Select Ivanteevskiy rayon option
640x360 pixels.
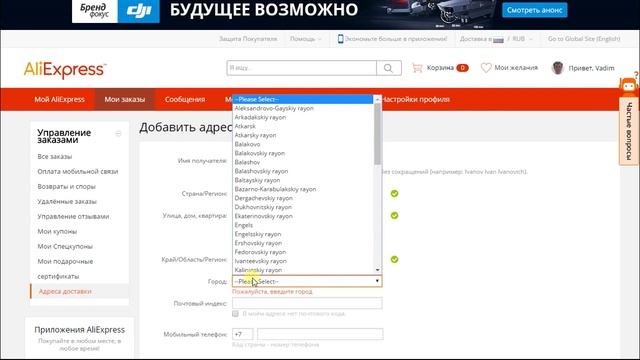[x=303, y=261]
